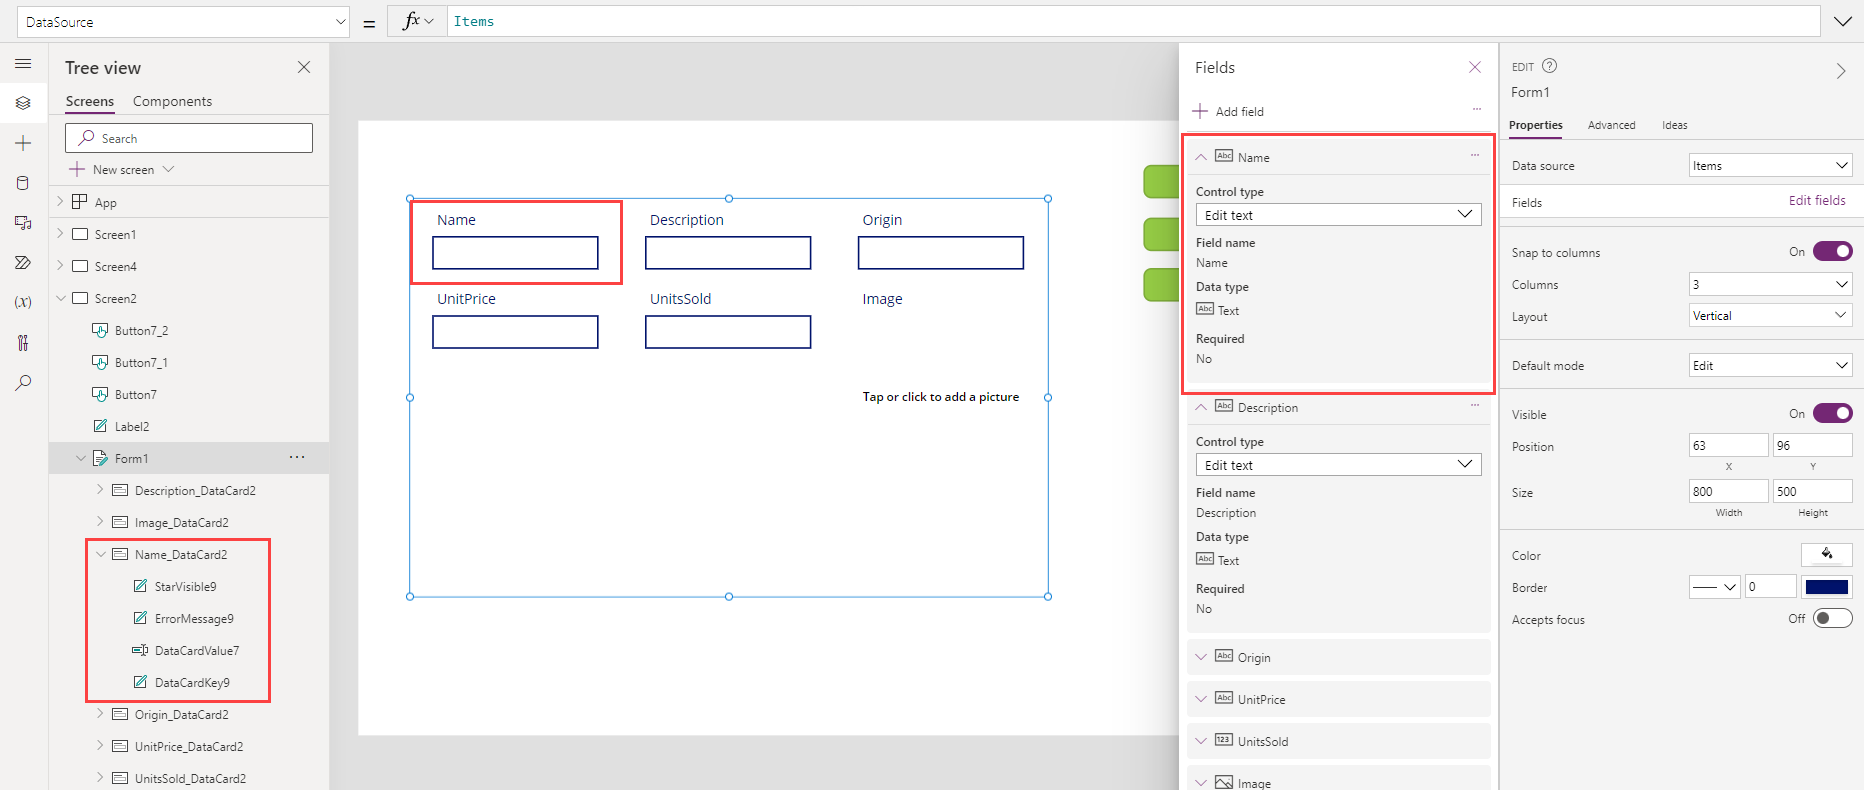The width and height of the screenshot is (1864, 790).
Task: Close the Tree view pane
Action: 304,67
